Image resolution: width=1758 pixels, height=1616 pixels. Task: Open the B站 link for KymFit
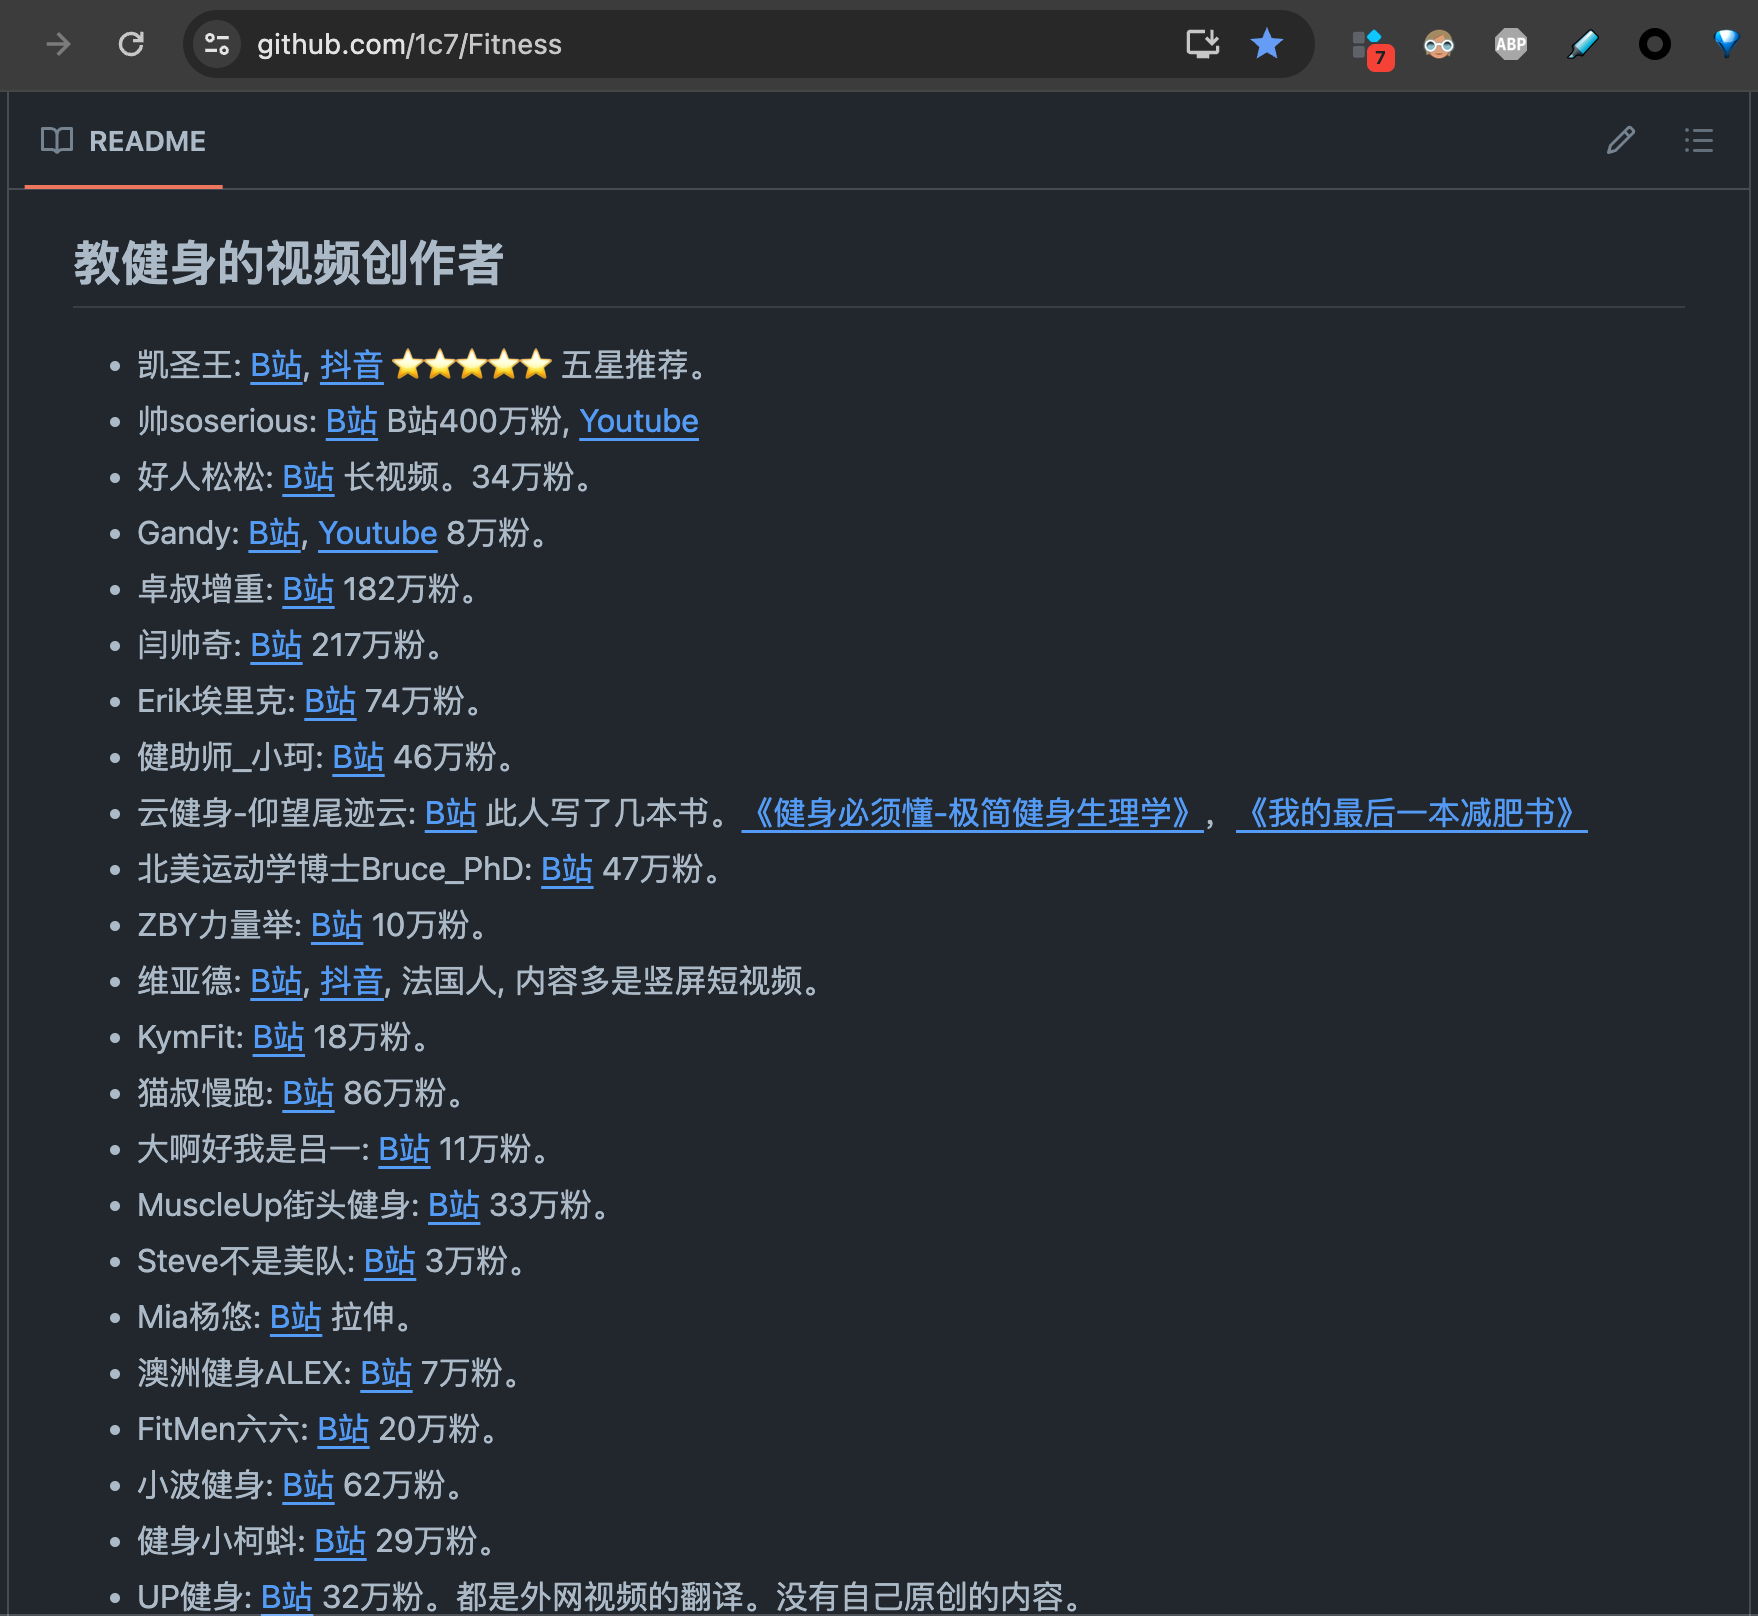278,1038
